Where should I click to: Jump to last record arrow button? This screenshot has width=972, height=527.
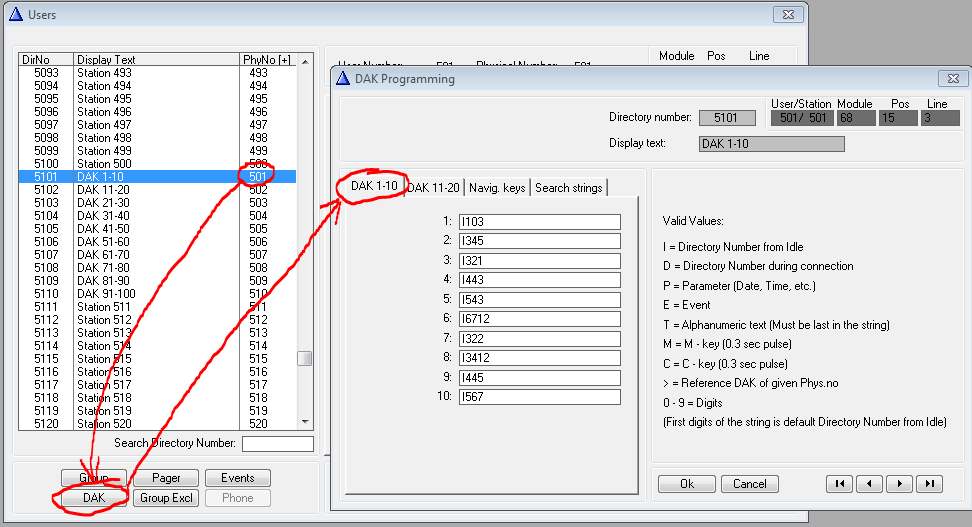point(929,484)
